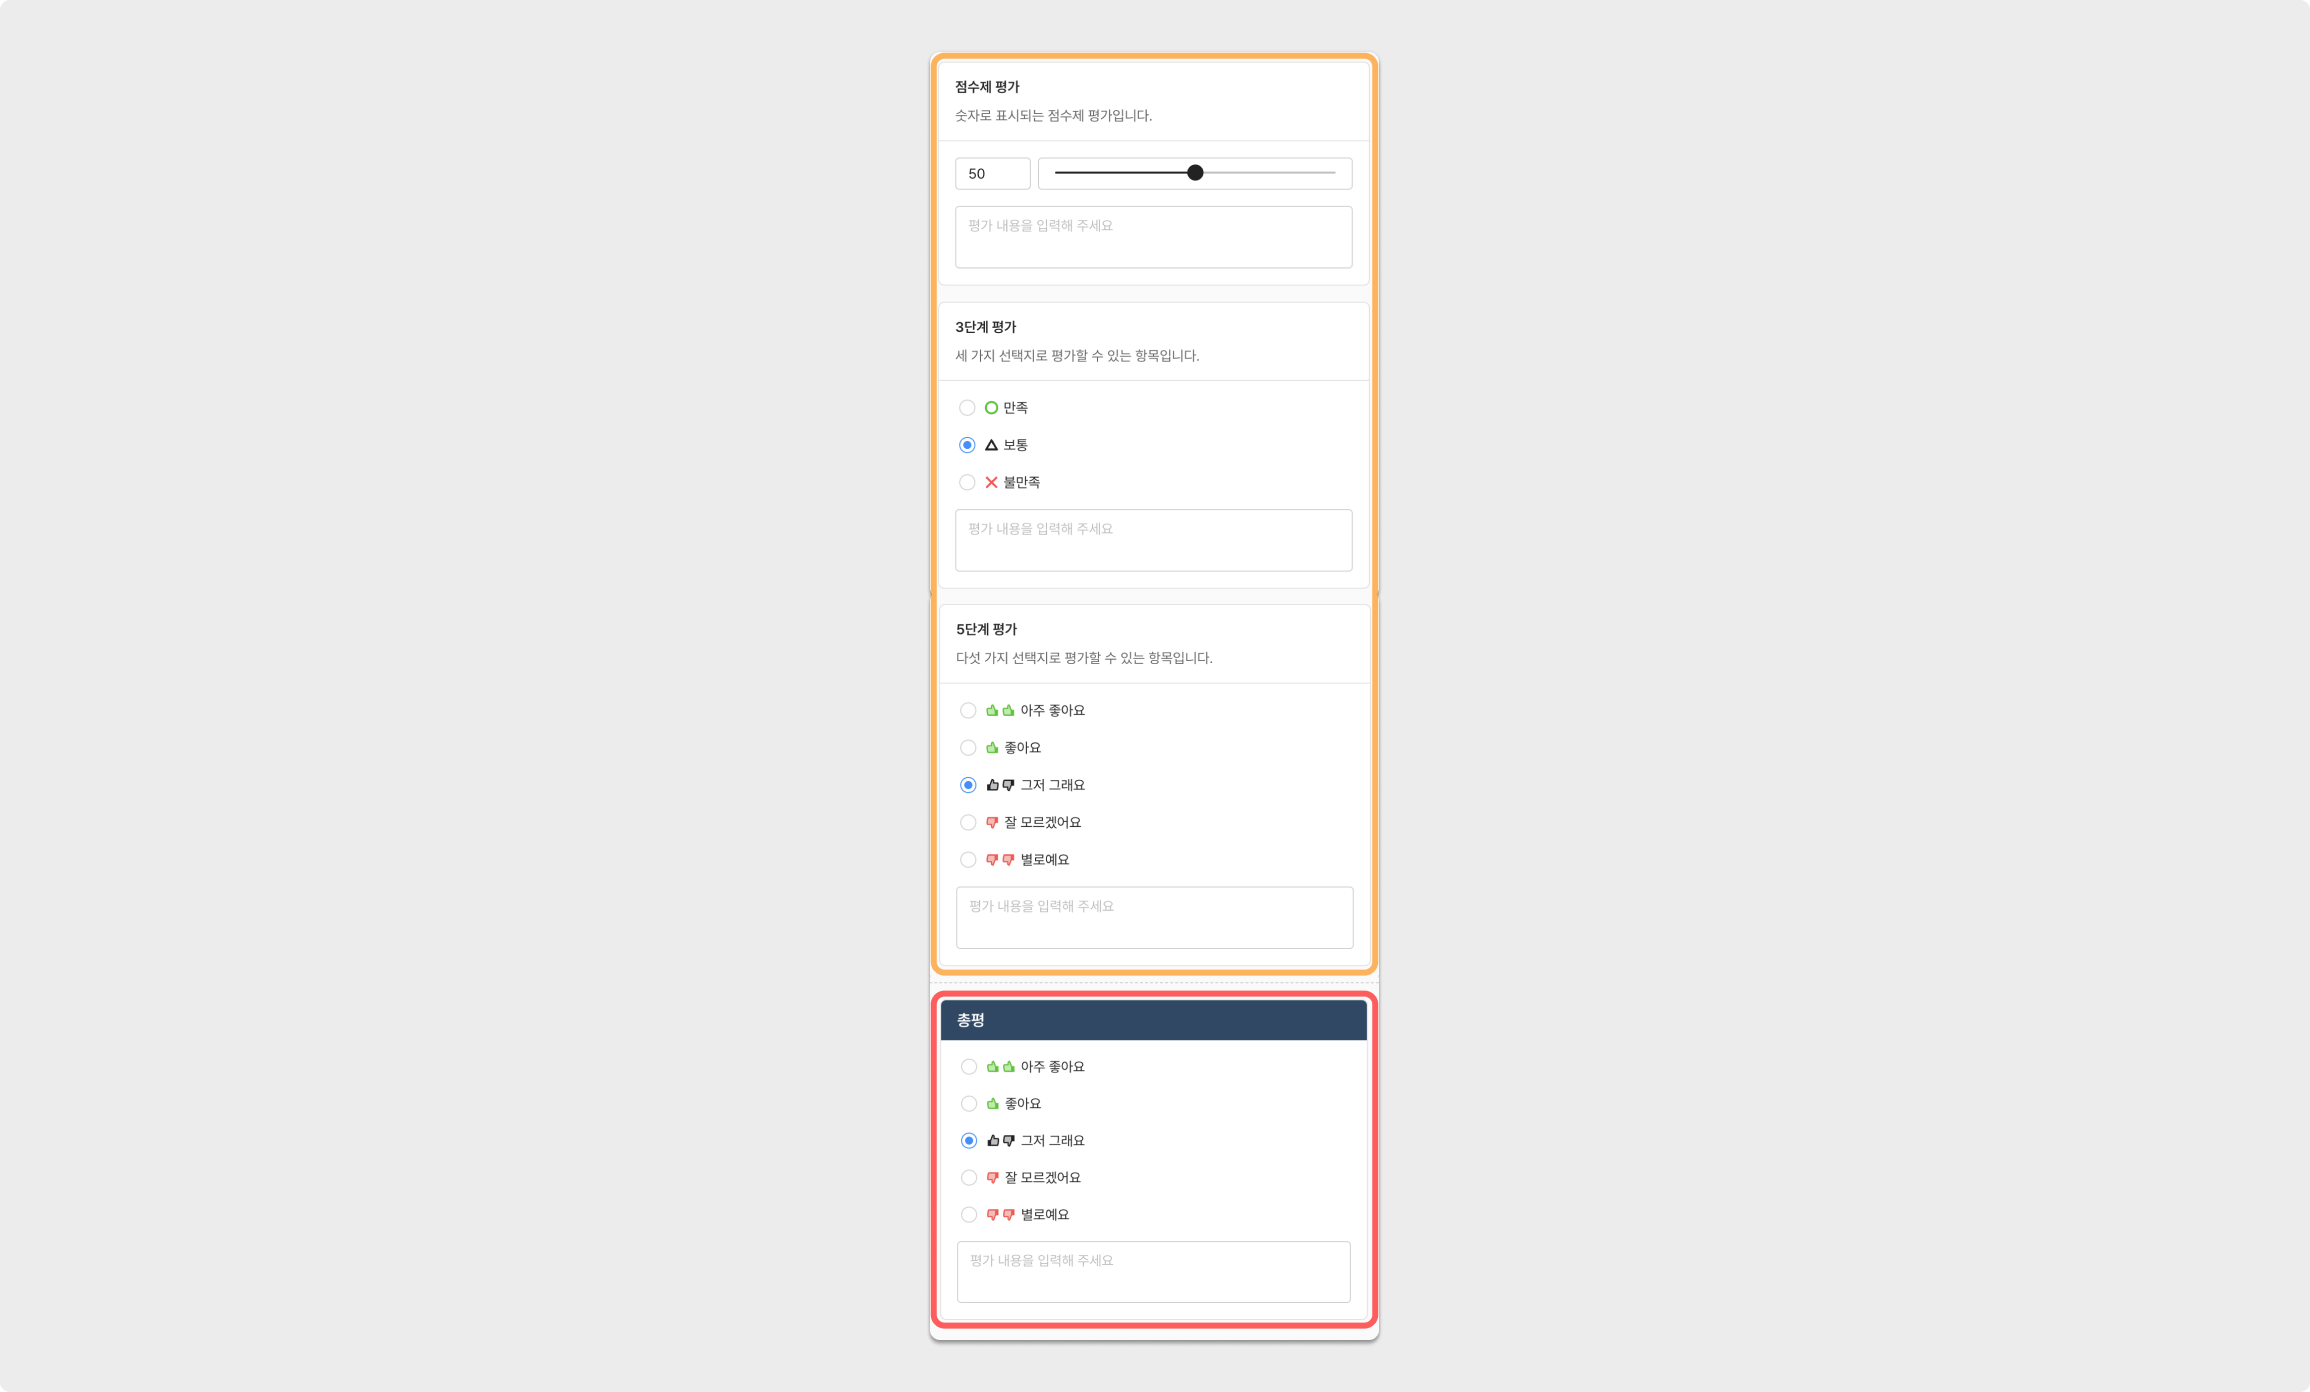Click green circle icon next to 만족
Viewport: 2310px width, 1392px height.
click(991, 408)
